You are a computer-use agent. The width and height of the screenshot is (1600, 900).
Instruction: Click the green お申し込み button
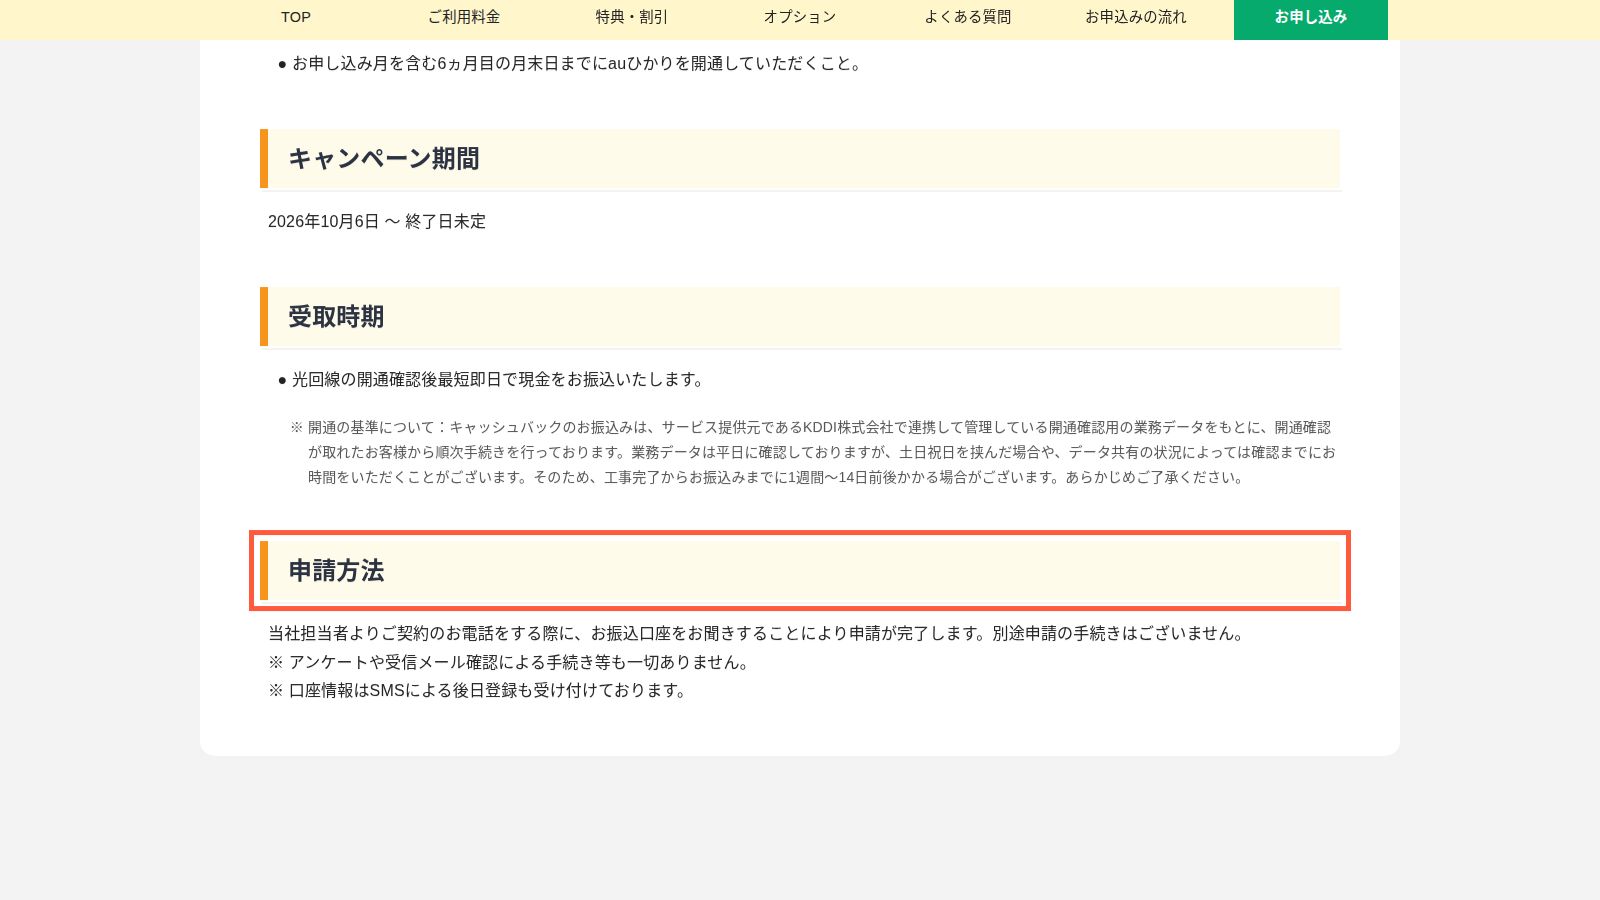click(1311, 18)
